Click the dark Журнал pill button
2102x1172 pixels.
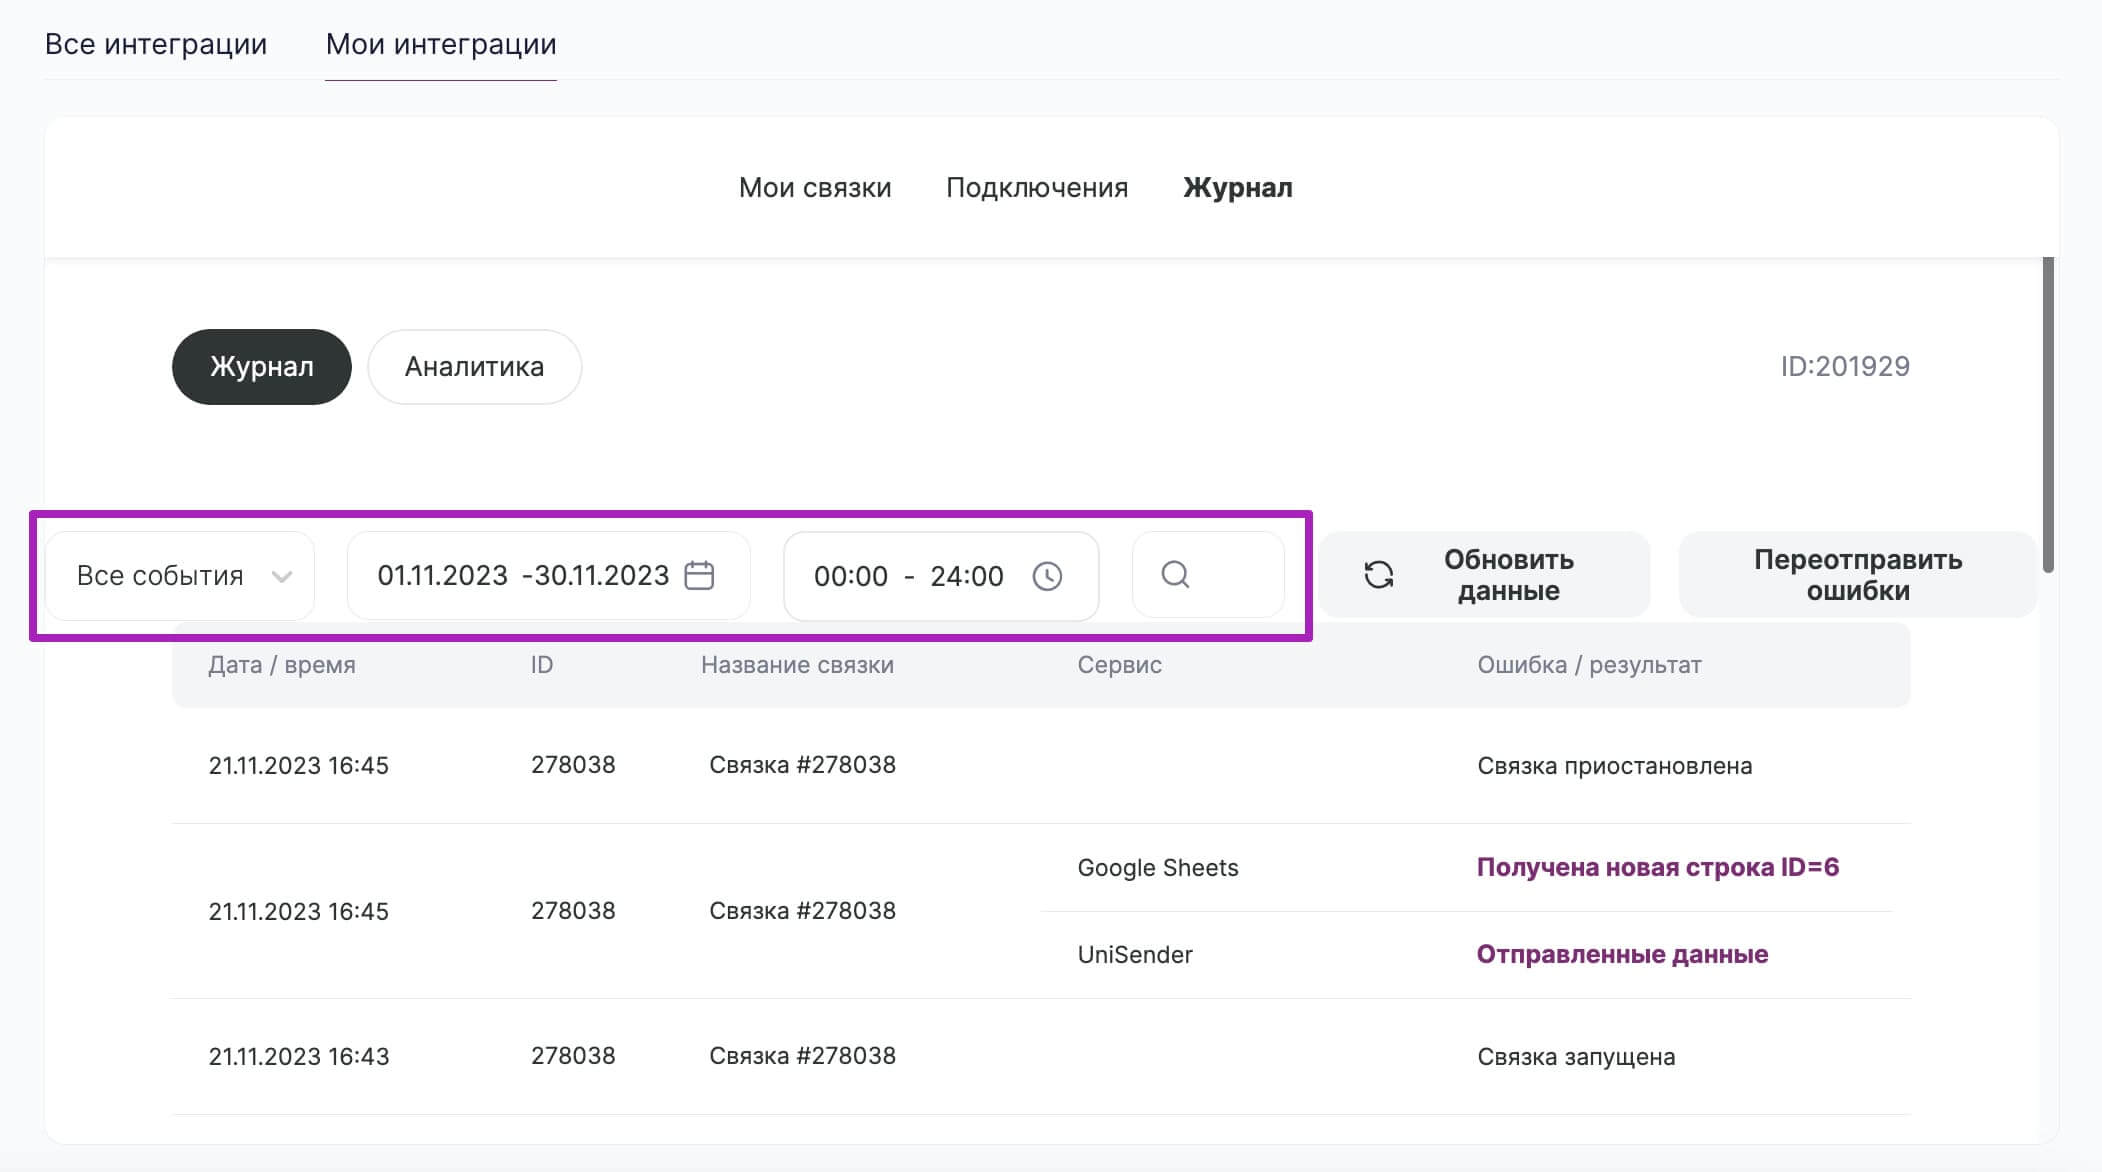point(262,367)
